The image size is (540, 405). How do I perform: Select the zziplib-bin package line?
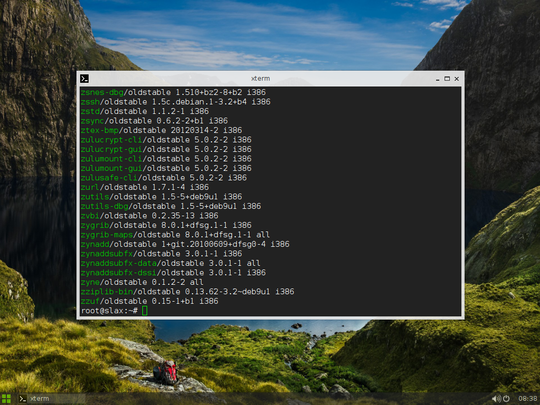click(187, 292)
